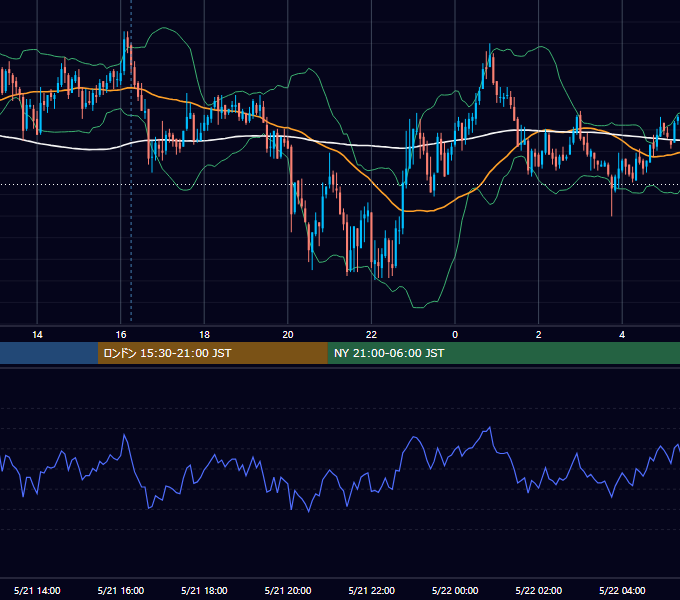Click the 5/21 22:00 date label

(x=372, y=590)
